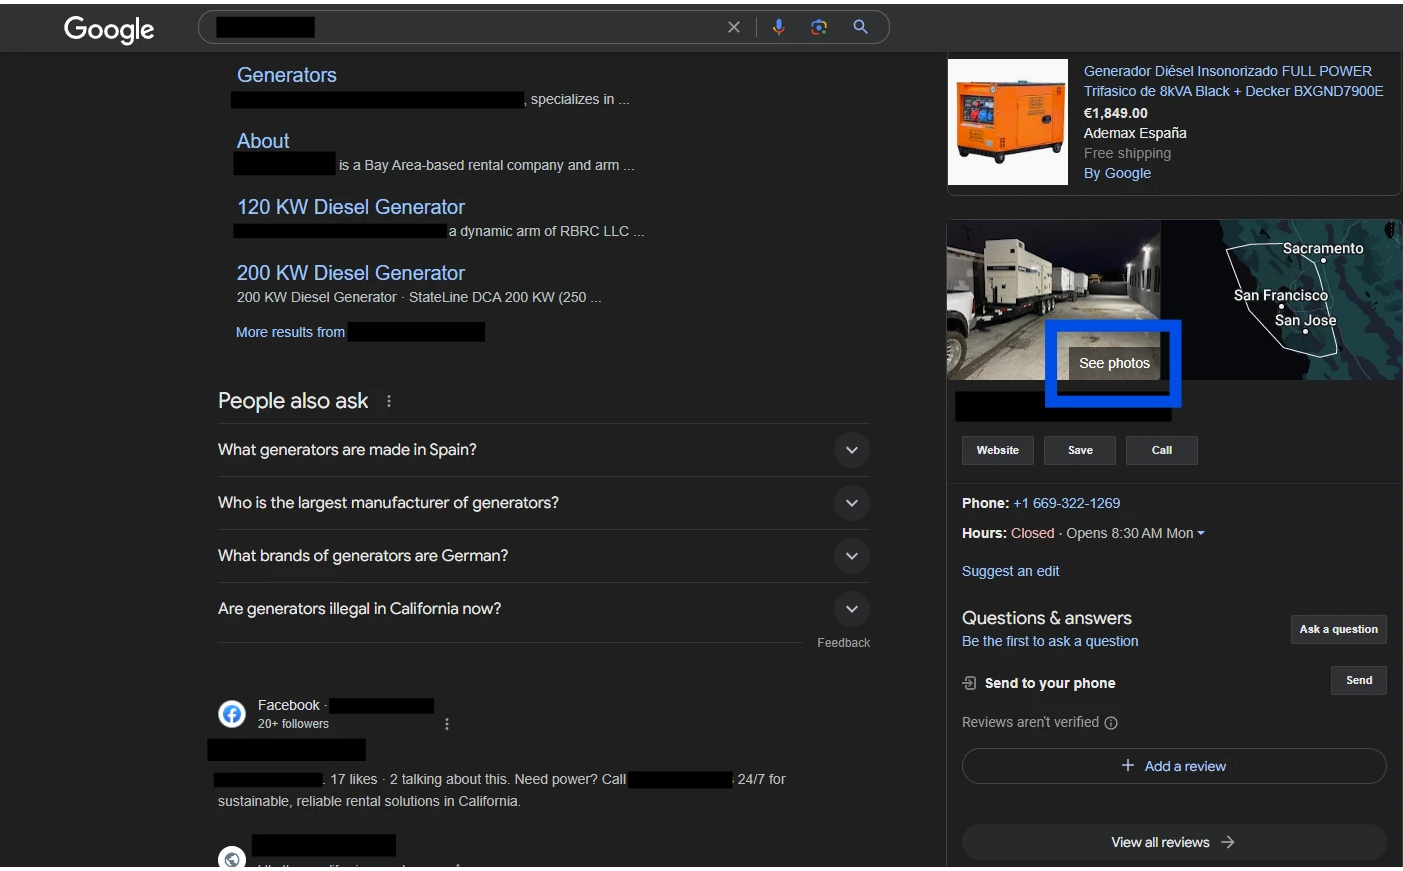The width and height of the screenshot is (1403, 871).
Task: Open Google Lens image search icon
Action: 819,27
